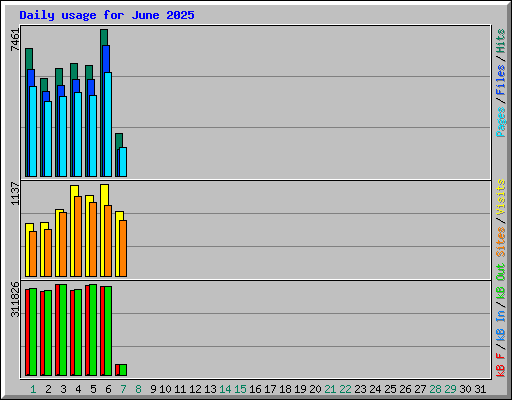
Task: Click the 1137 axis value
Action: click(x=15, y=193)
